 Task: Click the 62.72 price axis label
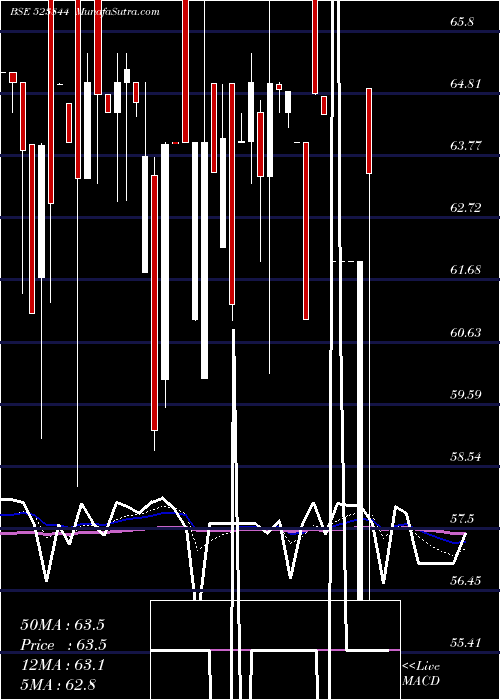466,208
